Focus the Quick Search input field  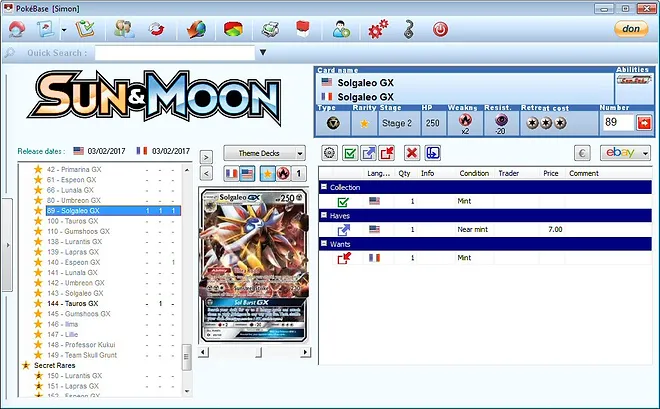[175, 53]
